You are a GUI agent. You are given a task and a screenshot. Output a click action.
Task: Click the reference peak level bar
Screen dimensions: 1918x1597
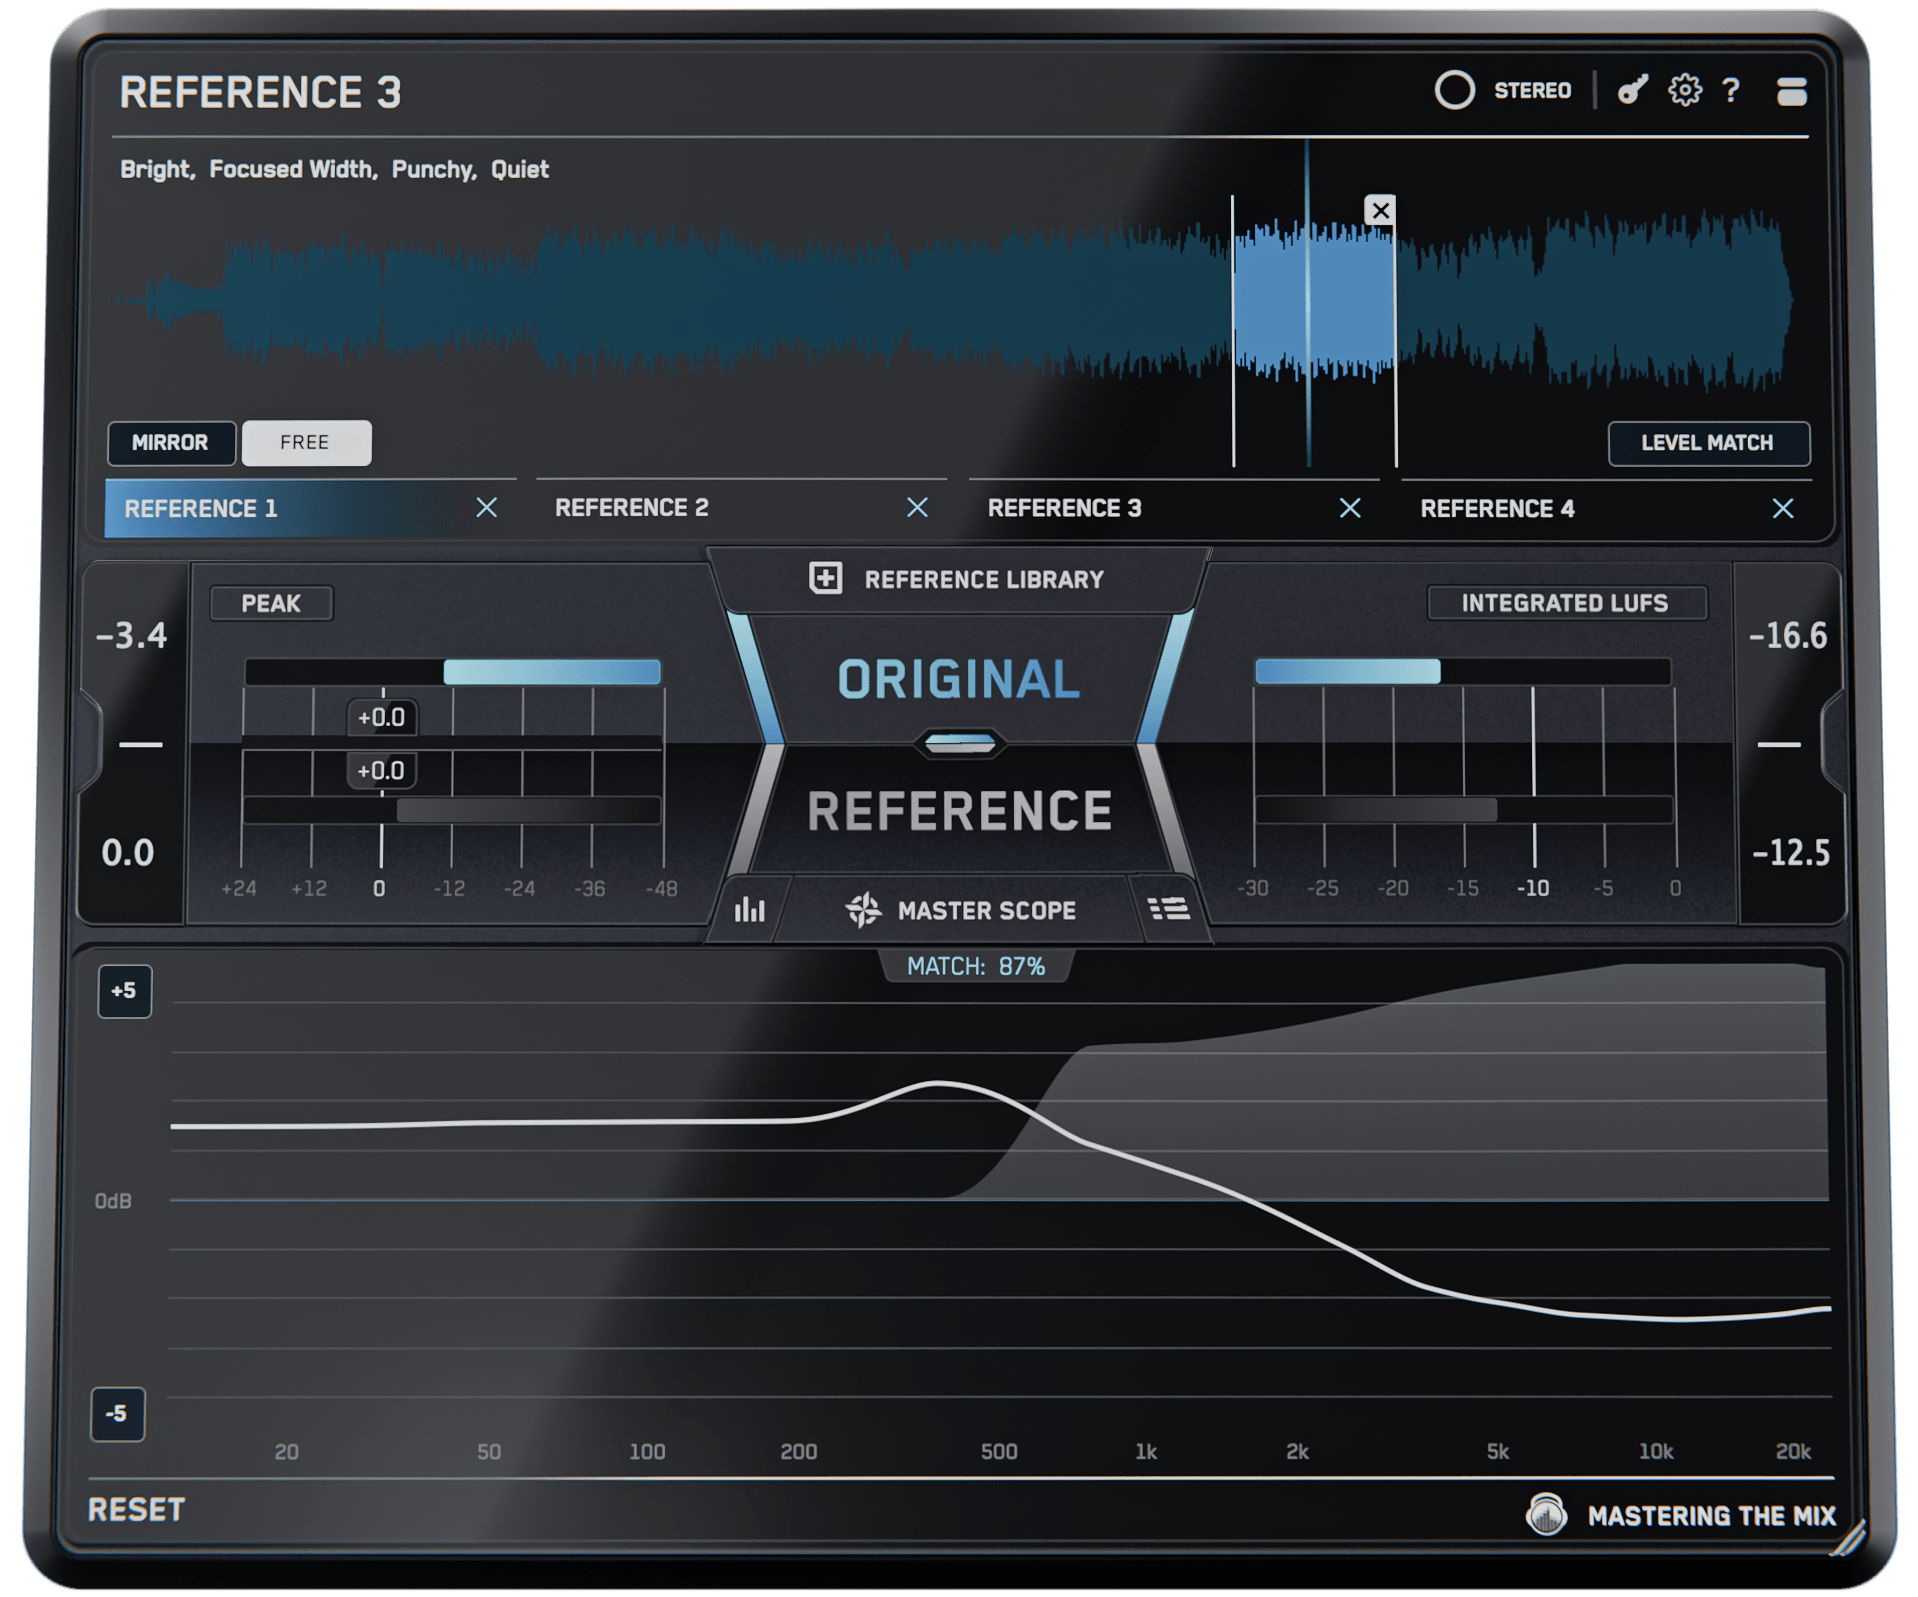pyautogui.click(x=452, y=810)
